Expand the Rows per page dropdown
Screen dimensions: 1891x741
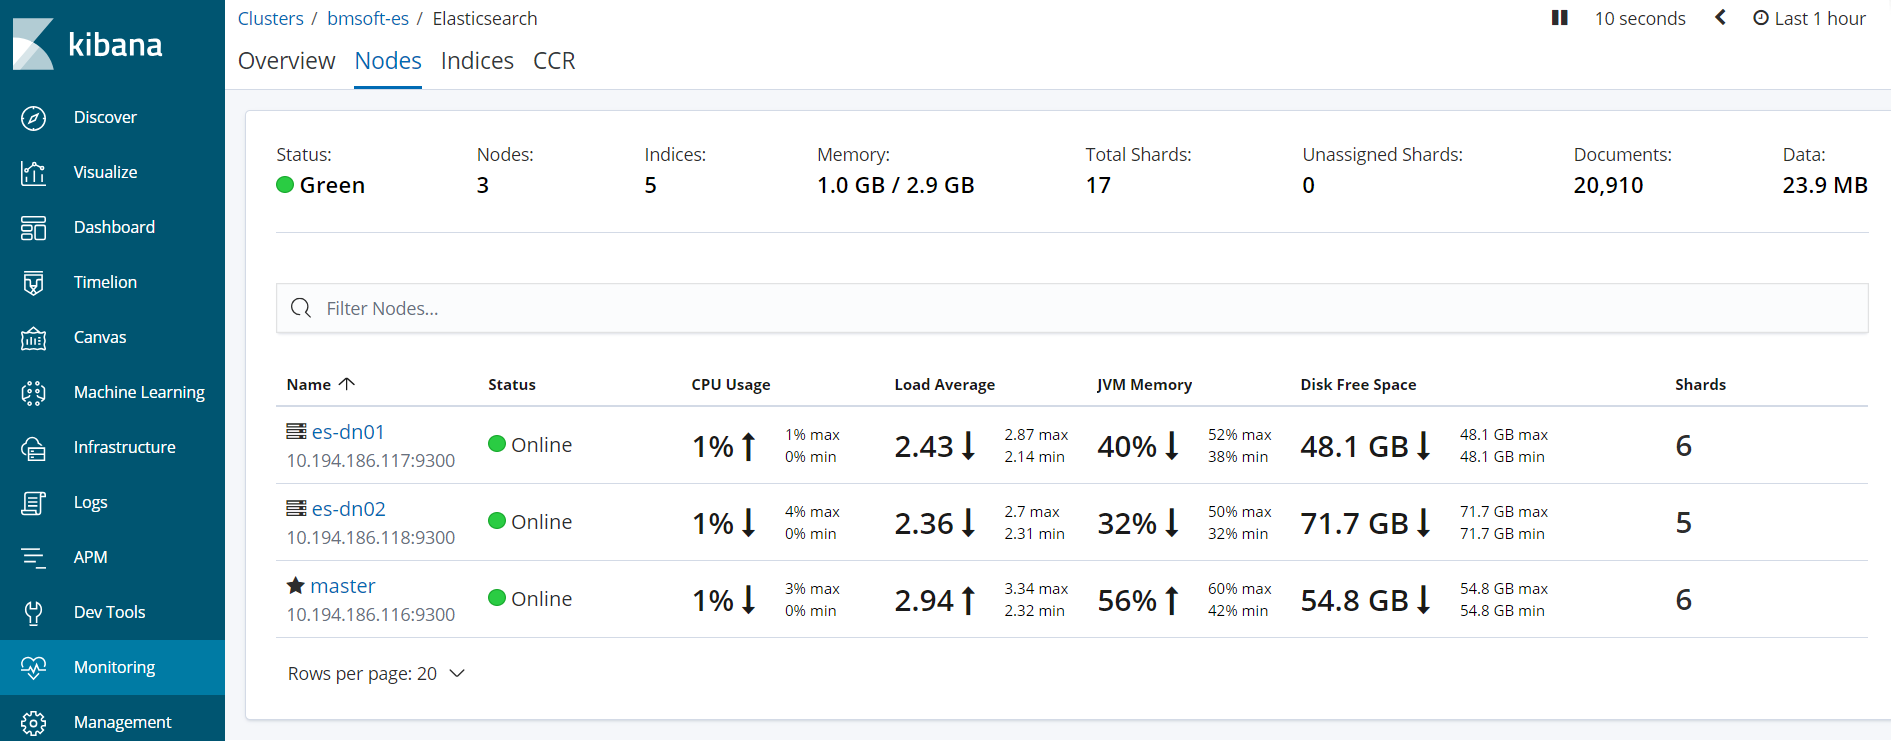[x=376, y=674]
